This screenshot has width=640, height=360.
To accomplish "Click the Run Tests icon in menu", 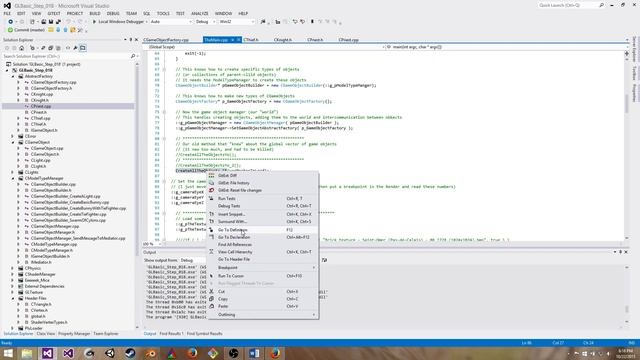I will tap(211, 198).
